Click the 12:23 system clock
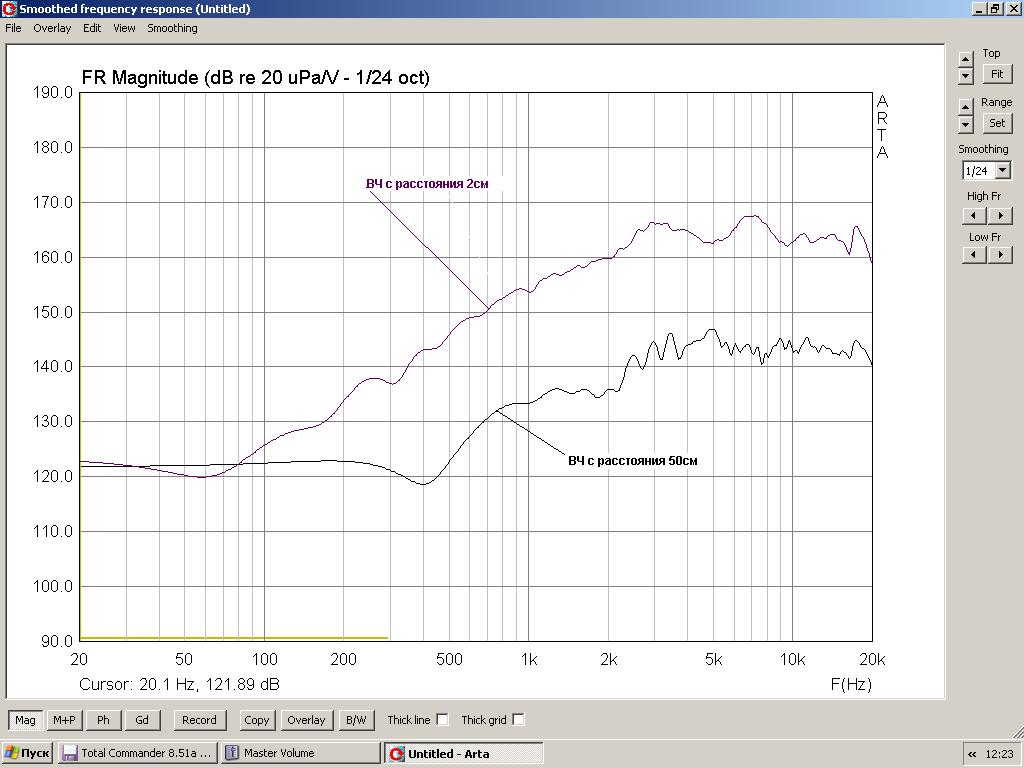The height and width of the screenshot is (768, 1024). [999, 754]
